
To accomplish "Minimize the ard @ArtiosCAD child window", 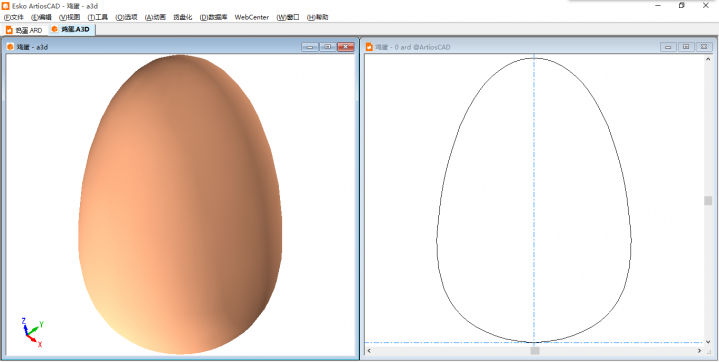I will (669, 47).
